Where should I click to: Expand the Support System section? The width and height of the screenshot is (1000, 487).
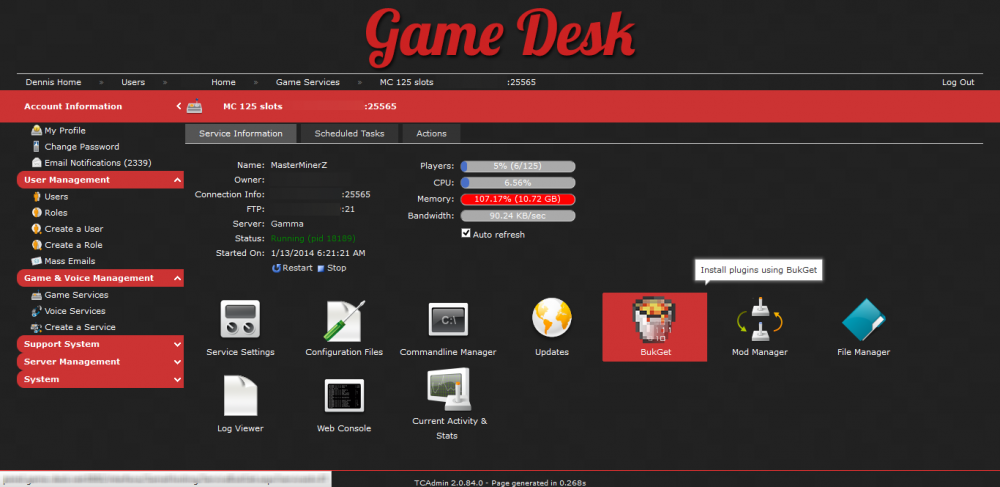coord(100,344)
